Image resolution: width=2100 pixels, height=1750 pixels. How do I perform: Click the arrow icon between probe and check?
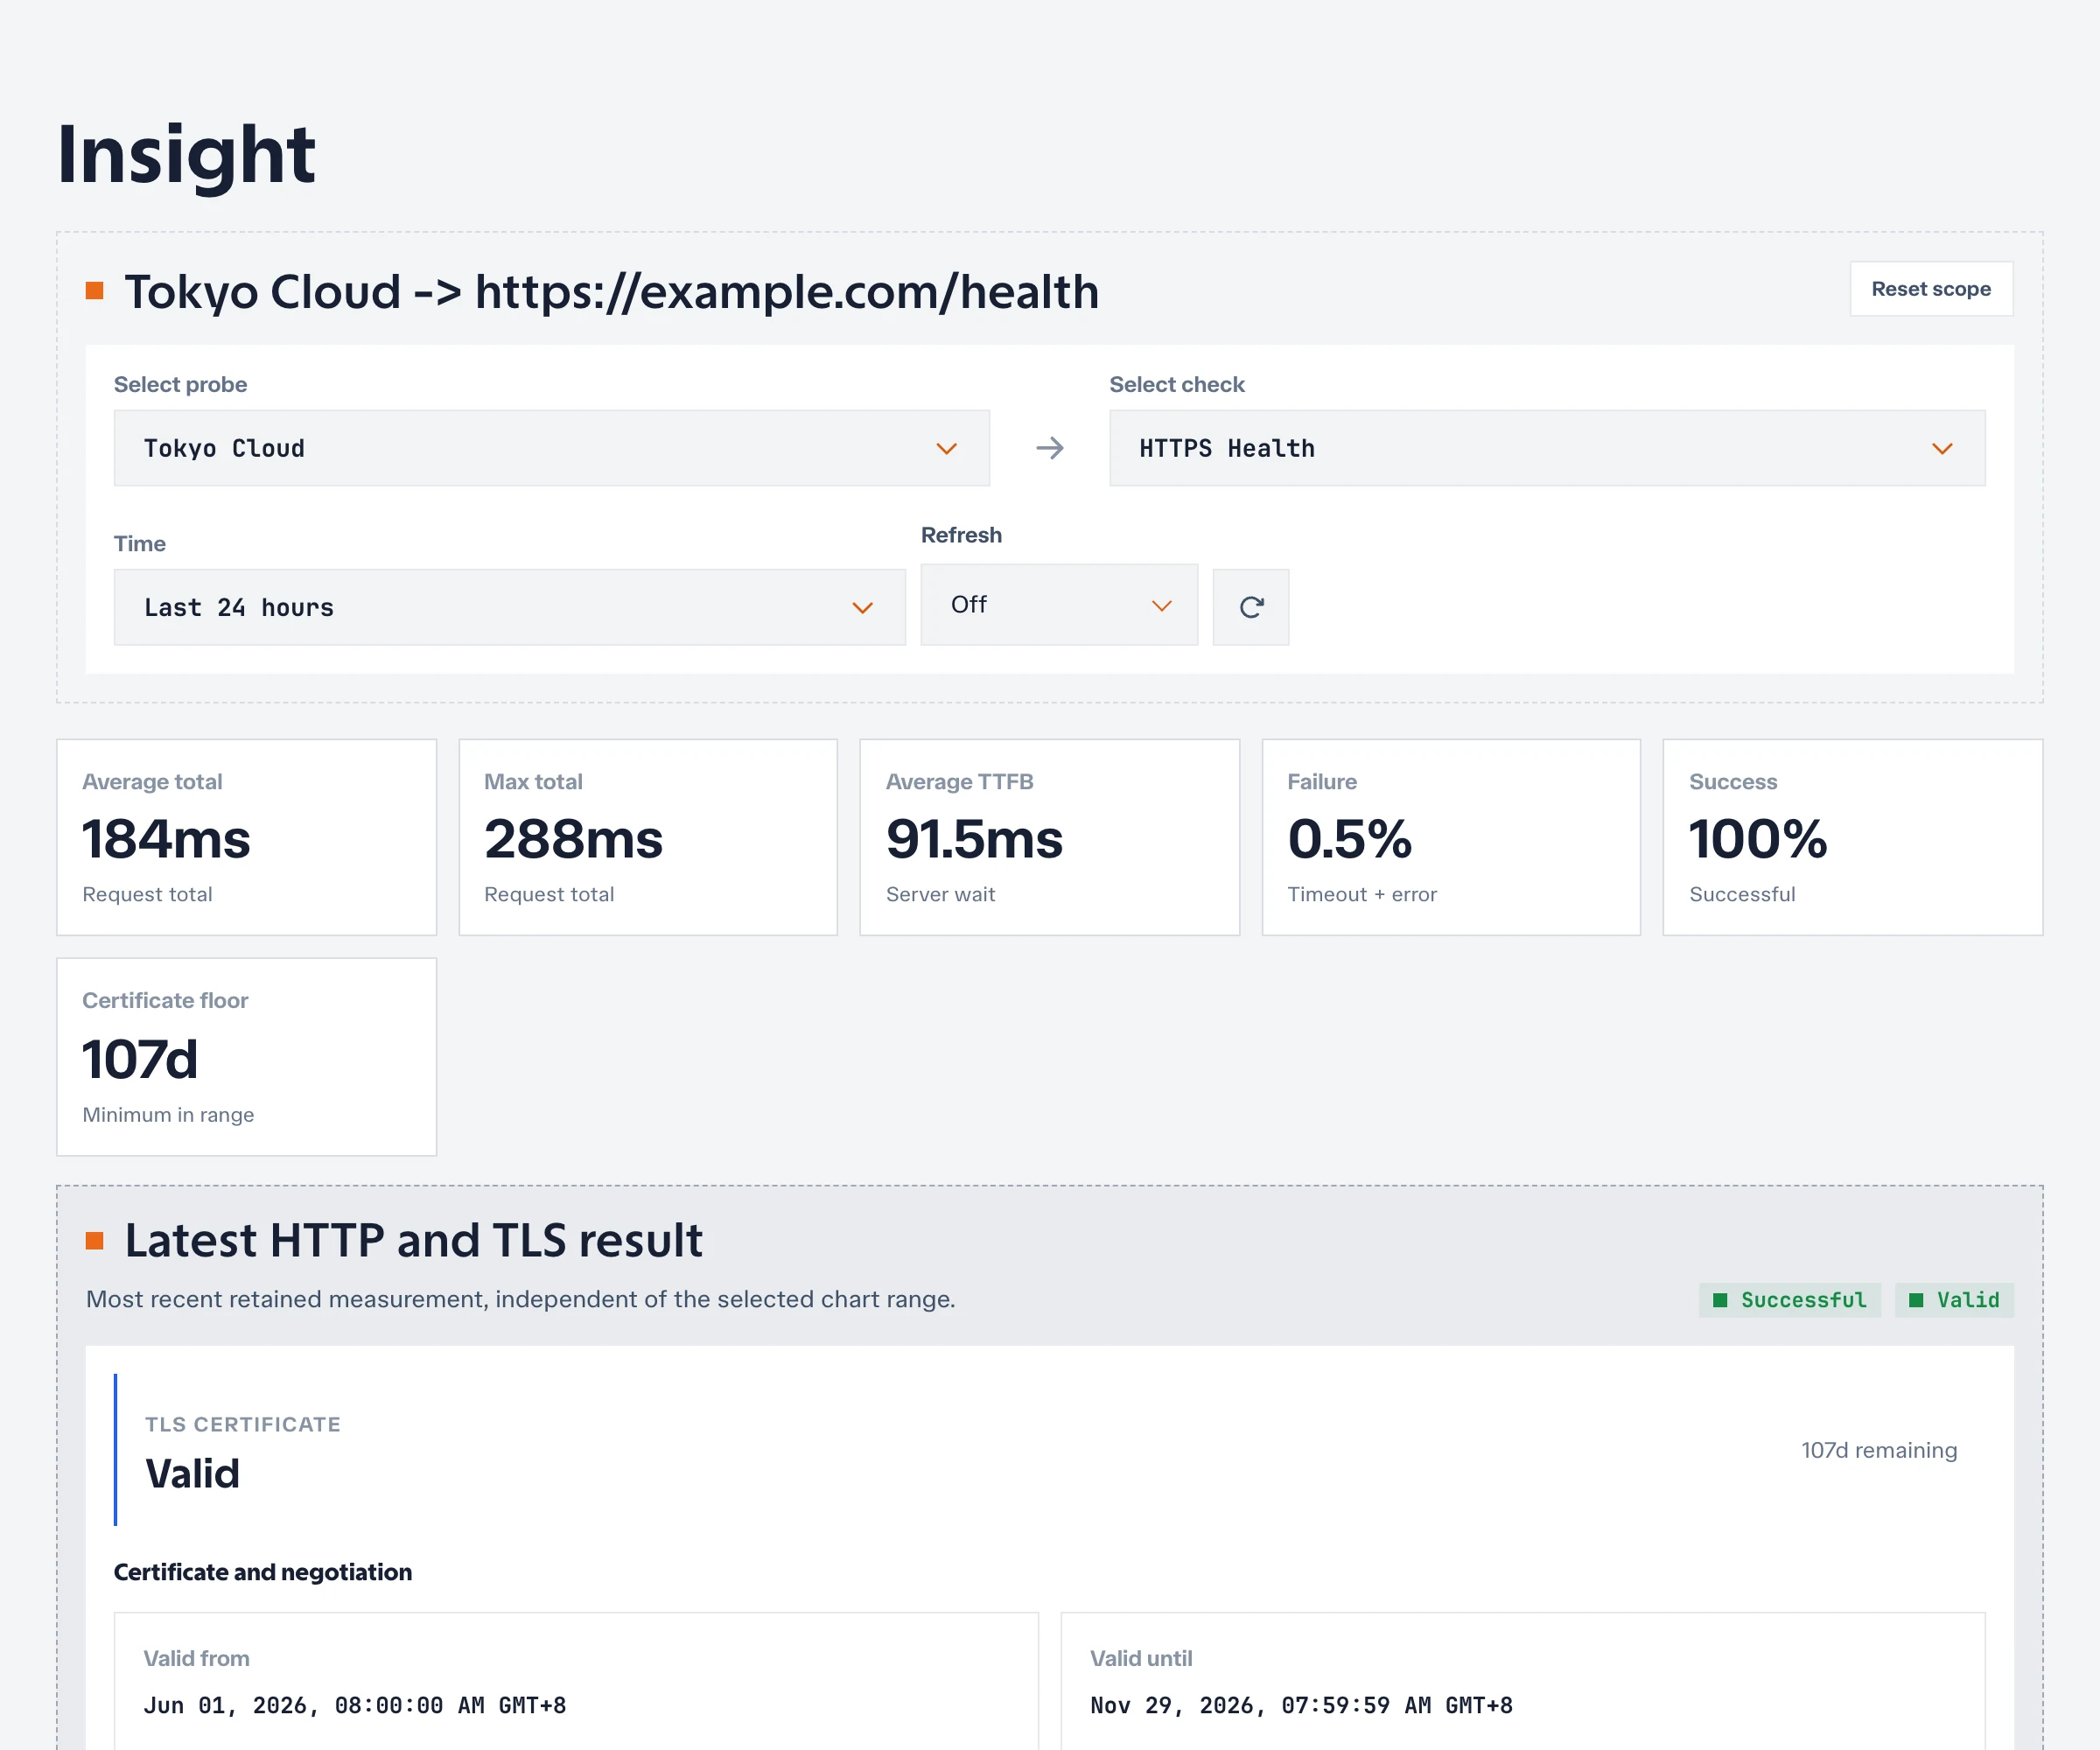pyautogui.click(x=1050, y=448)
